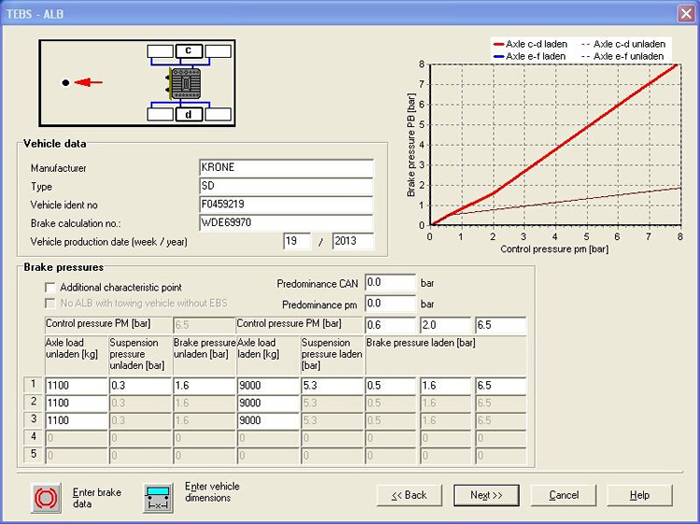Edit production year field 2013

tap(353, 241)
